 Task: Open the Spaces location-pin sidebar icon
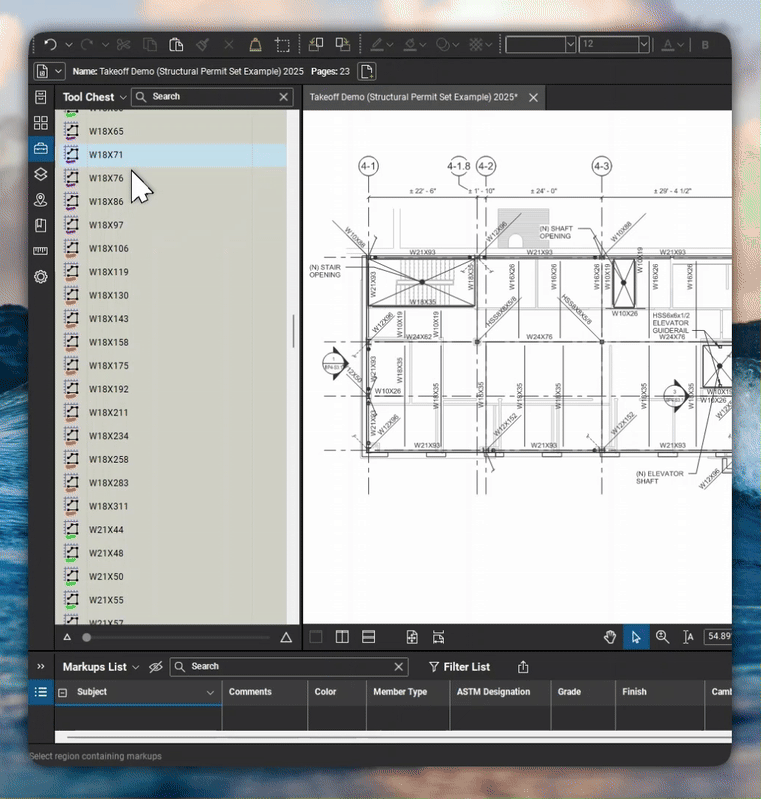[x=41, y=200]
